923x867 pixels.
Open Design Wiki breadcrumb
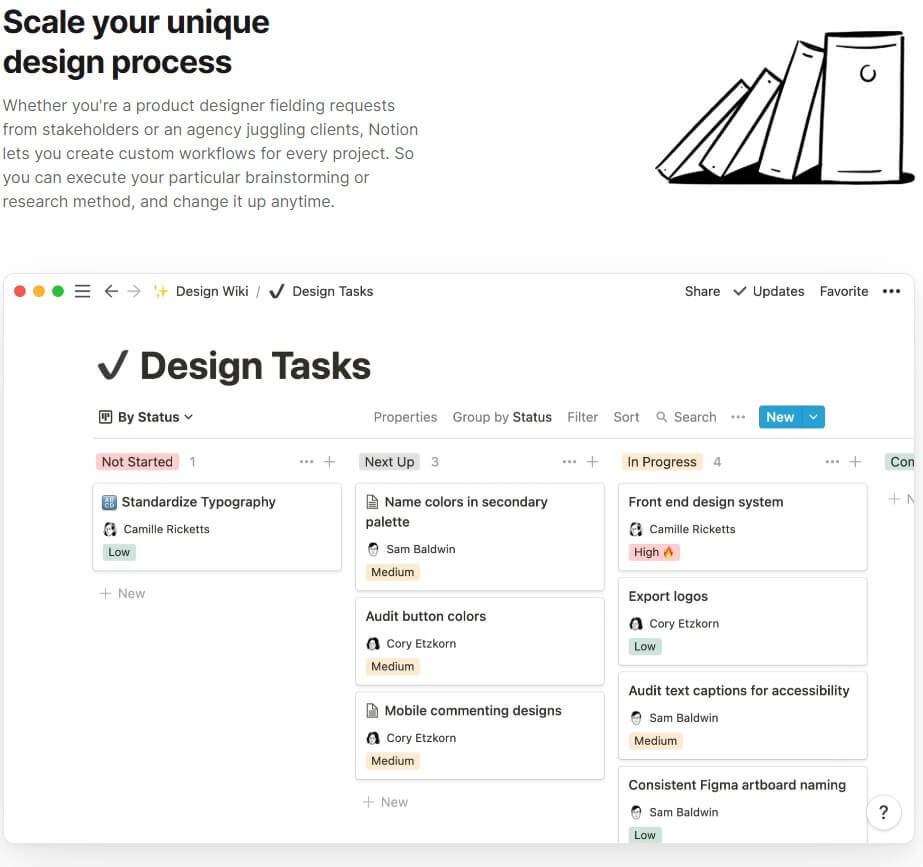[212, 291]
